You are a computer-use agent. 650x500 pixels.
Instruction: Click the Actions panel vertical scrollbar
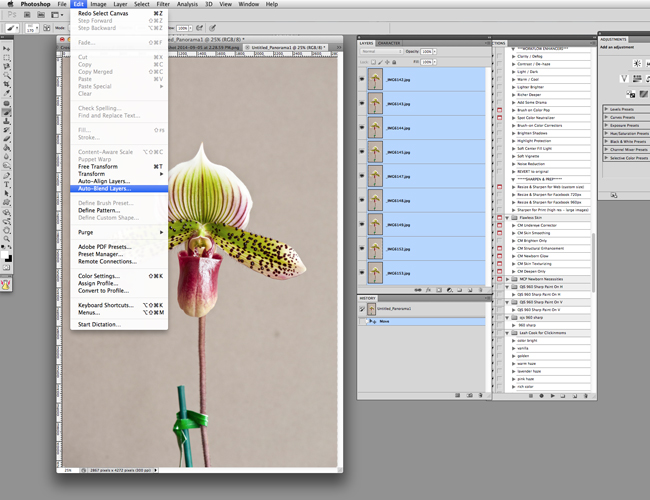click(x=594, y=262)
